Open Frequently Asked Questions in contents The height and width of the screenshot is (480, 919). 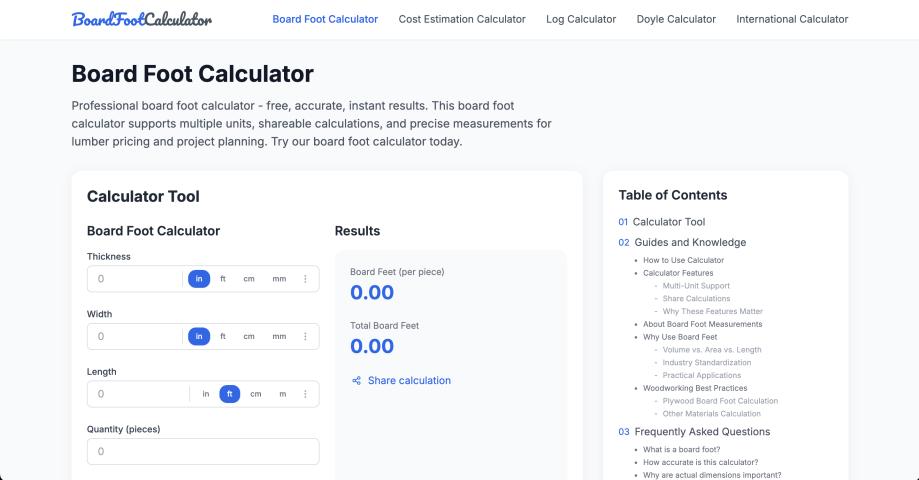702,432
